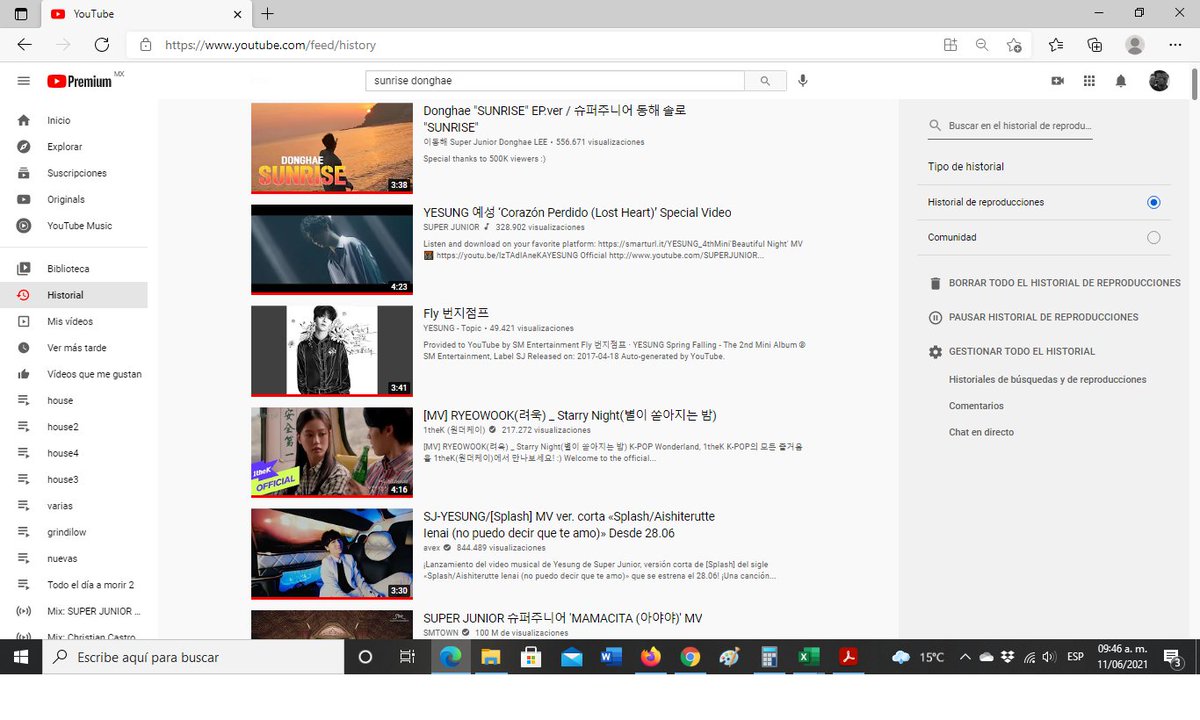
Task: Open SUPER JUNIOR MAMACITA MV title
Action: click(x=563, y=619)
